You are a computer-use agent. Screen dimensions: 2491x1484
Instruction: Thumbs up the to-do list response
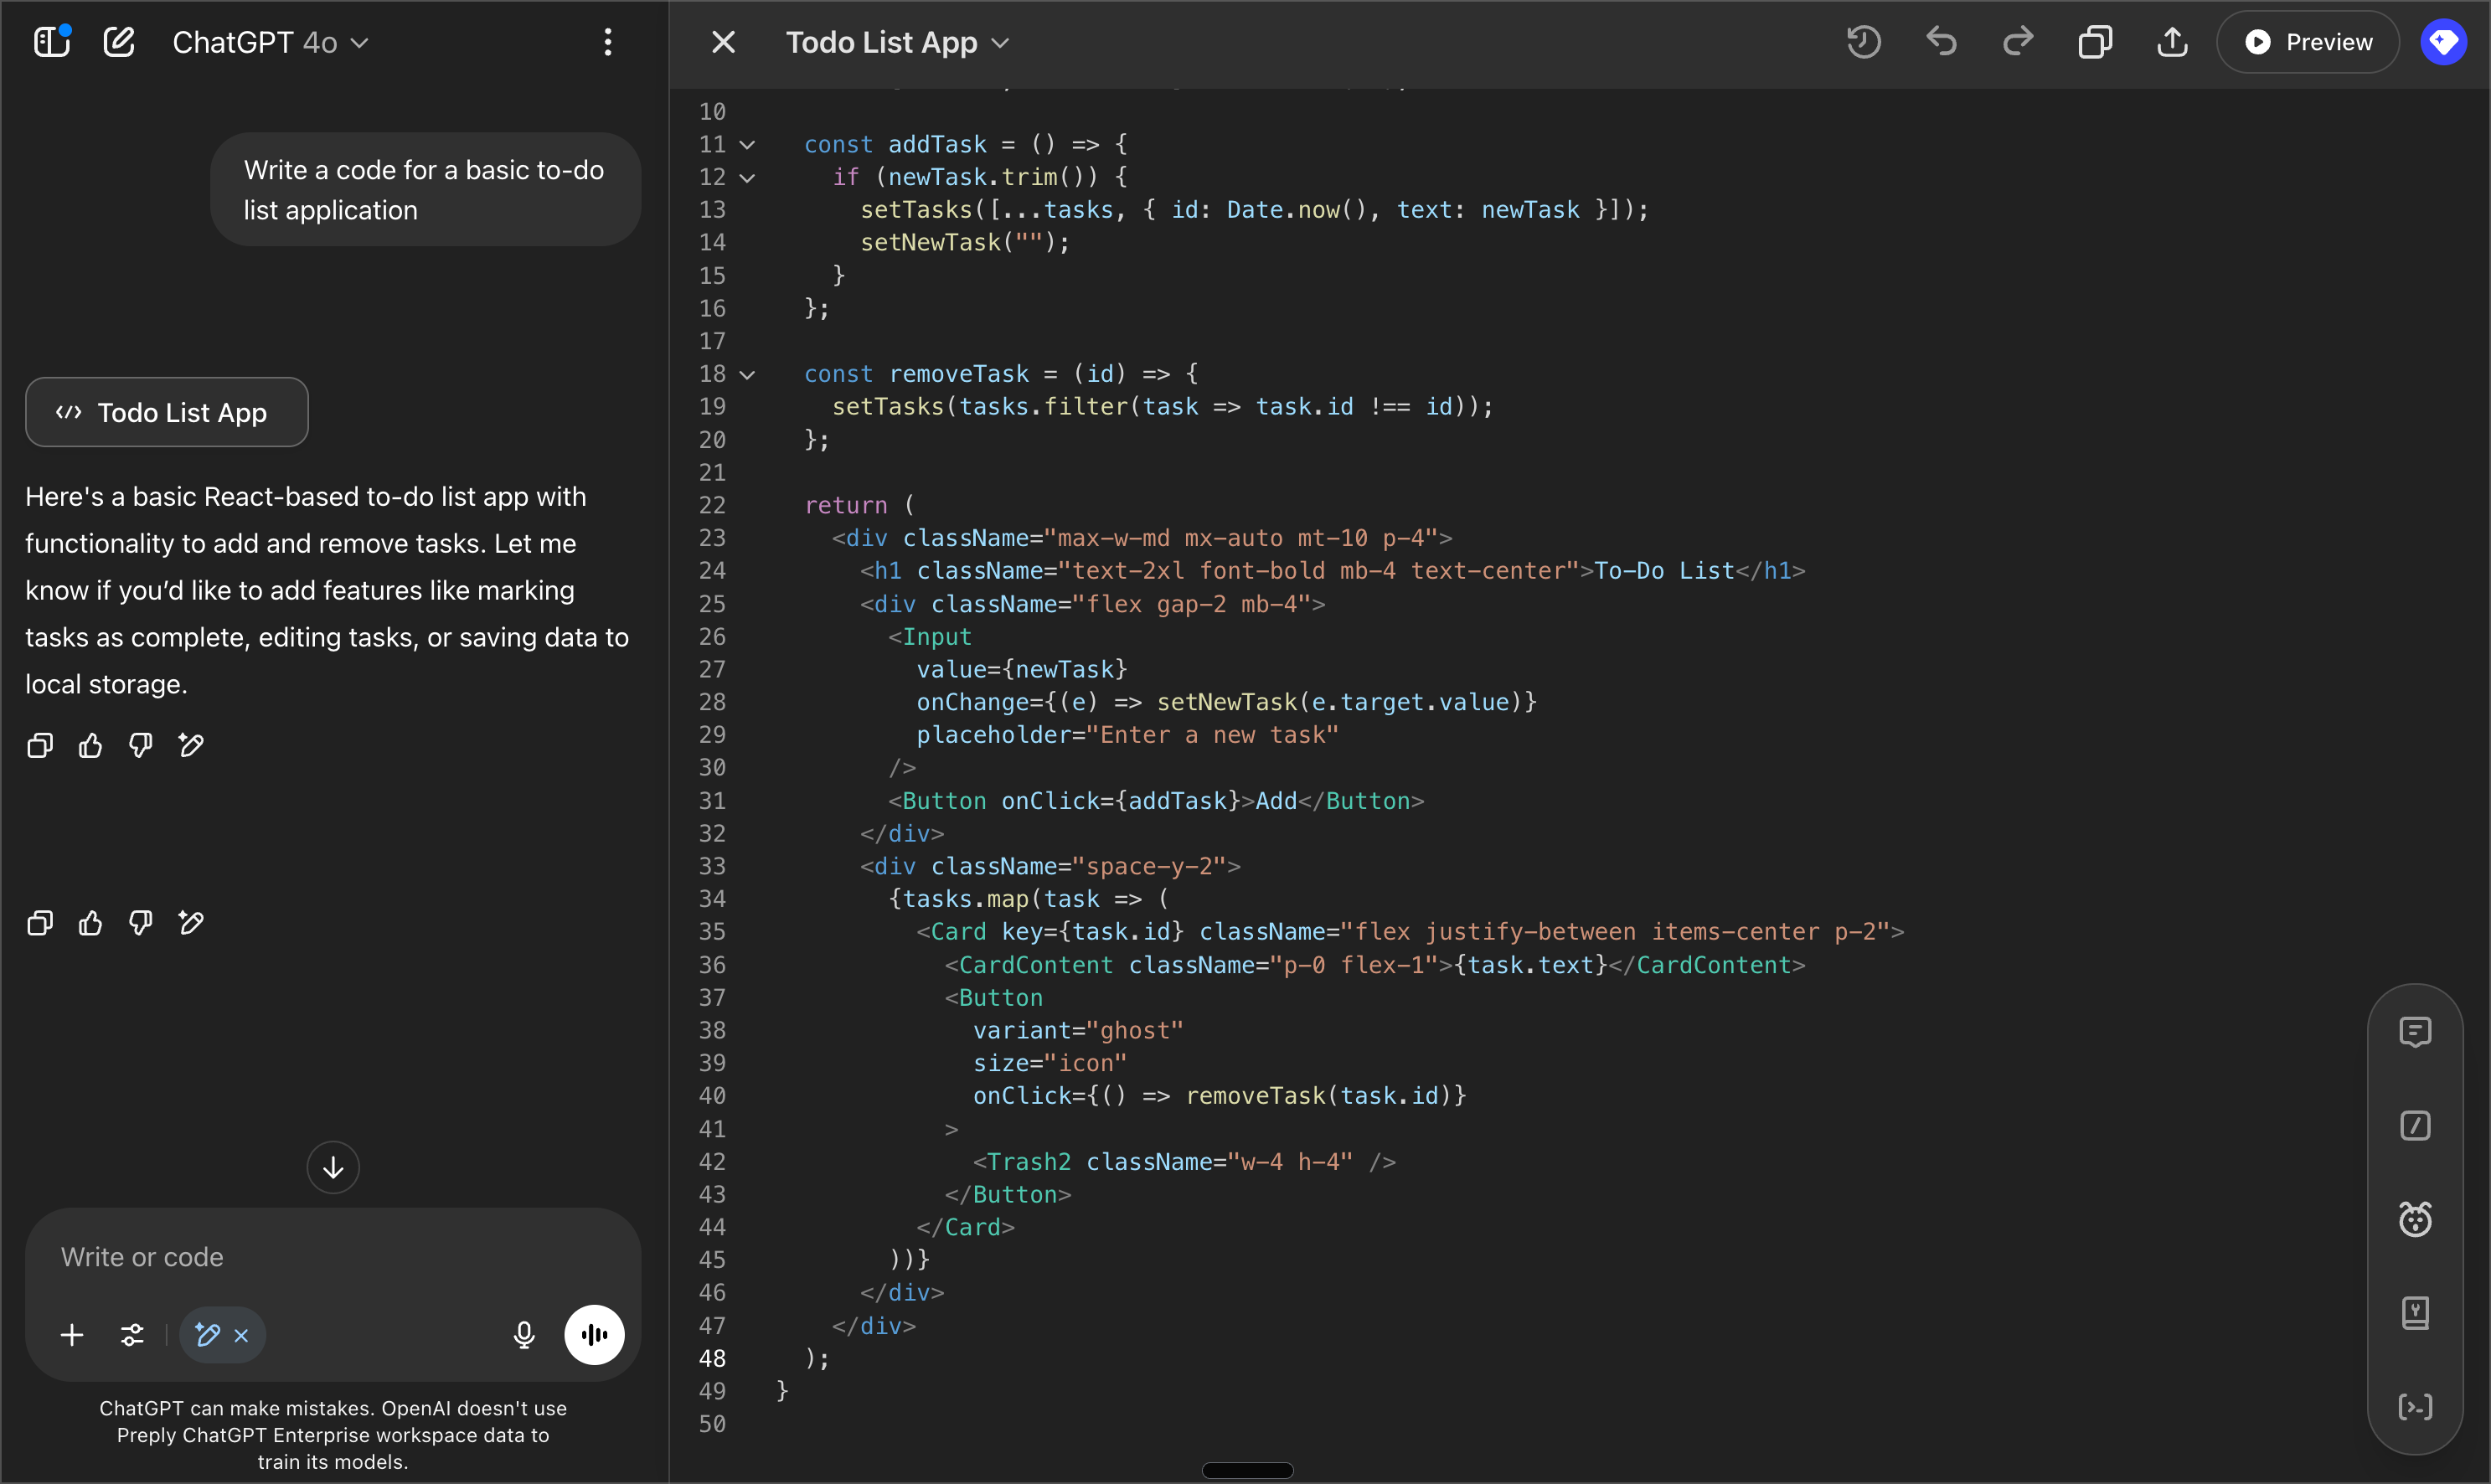pos(90,745)
